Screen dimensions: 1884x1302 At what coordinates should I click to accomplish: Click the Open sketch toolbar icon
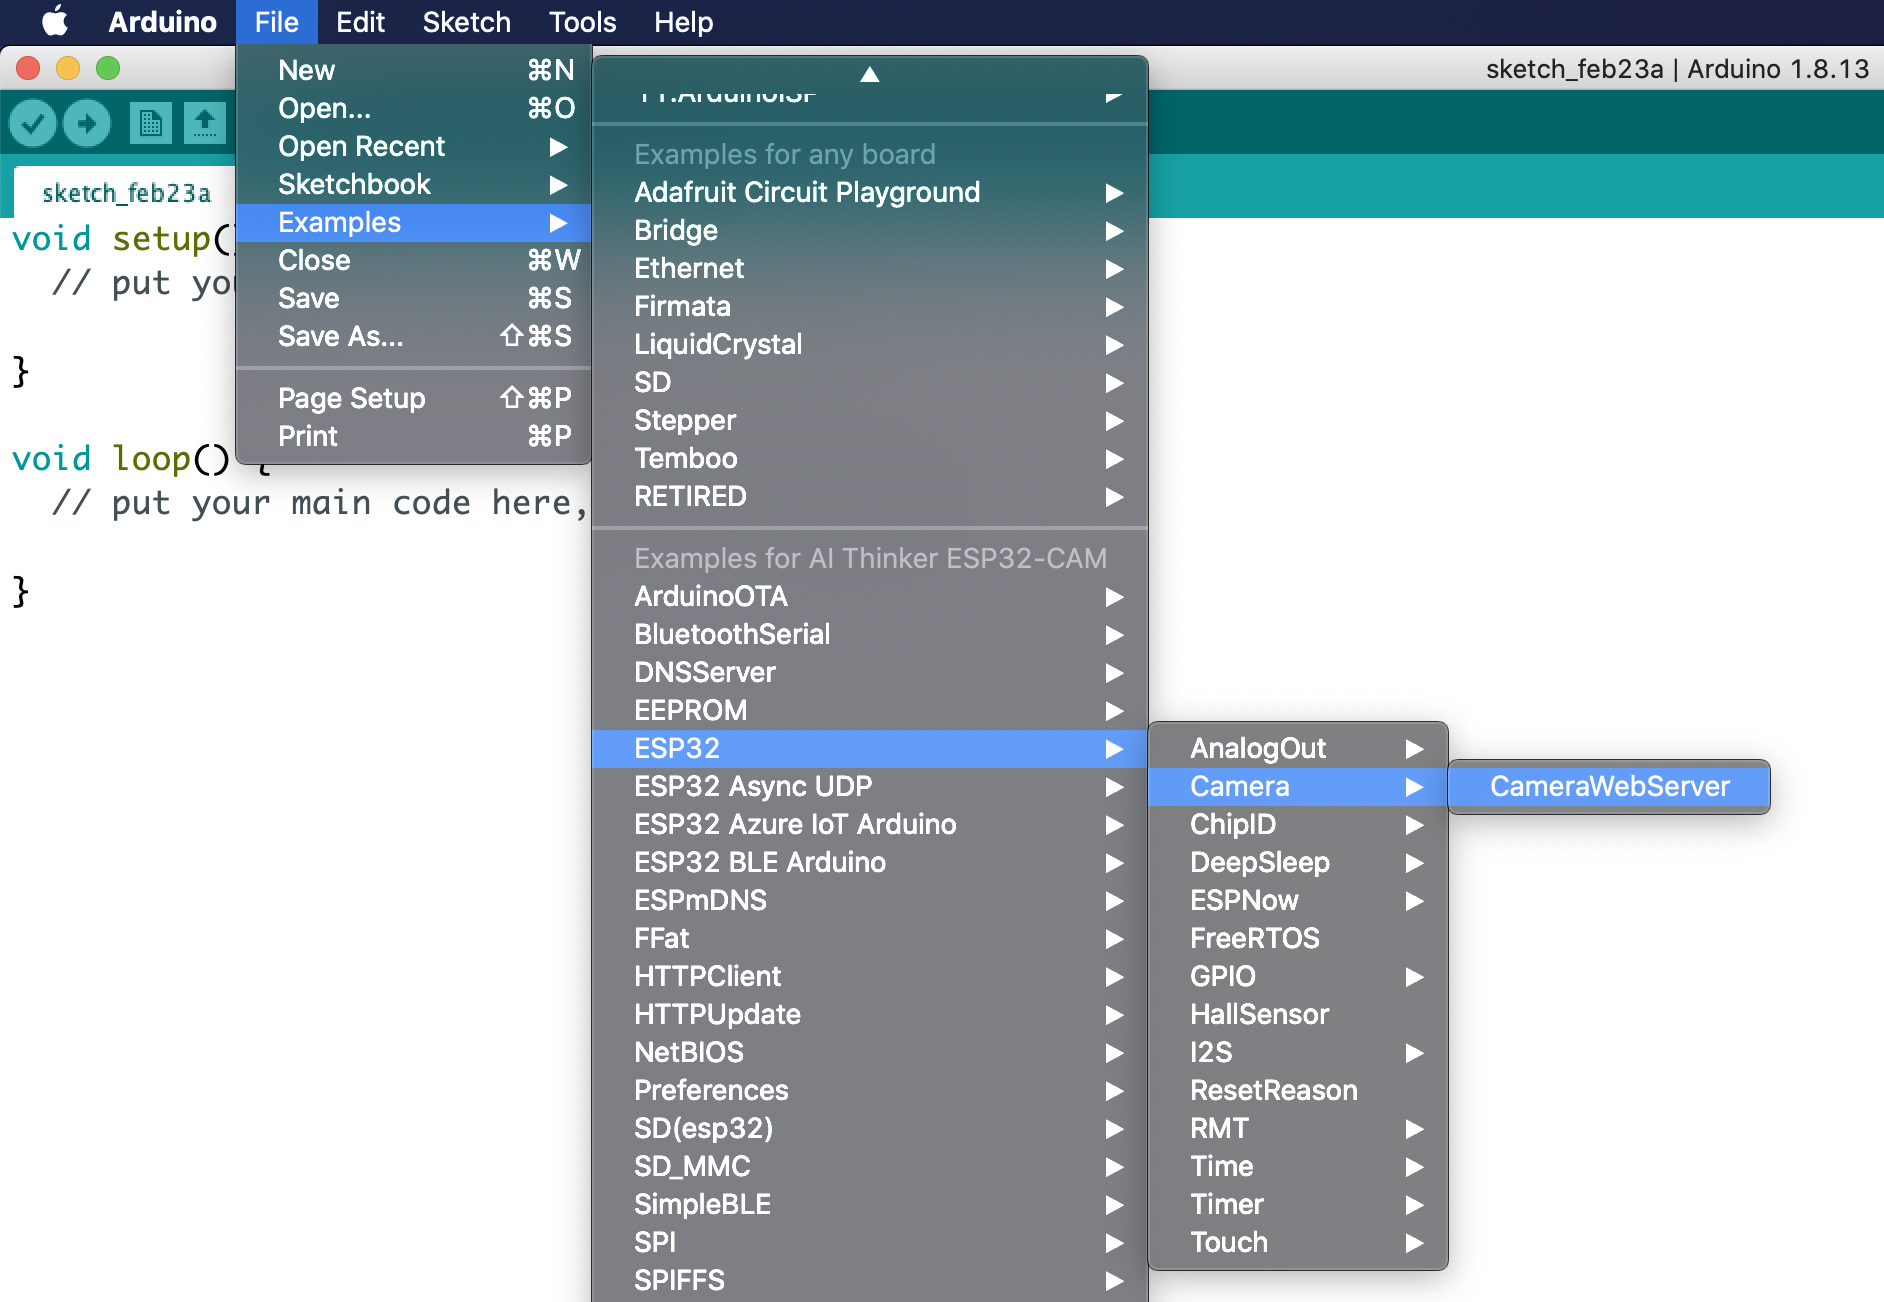click(x=205, y=123)
